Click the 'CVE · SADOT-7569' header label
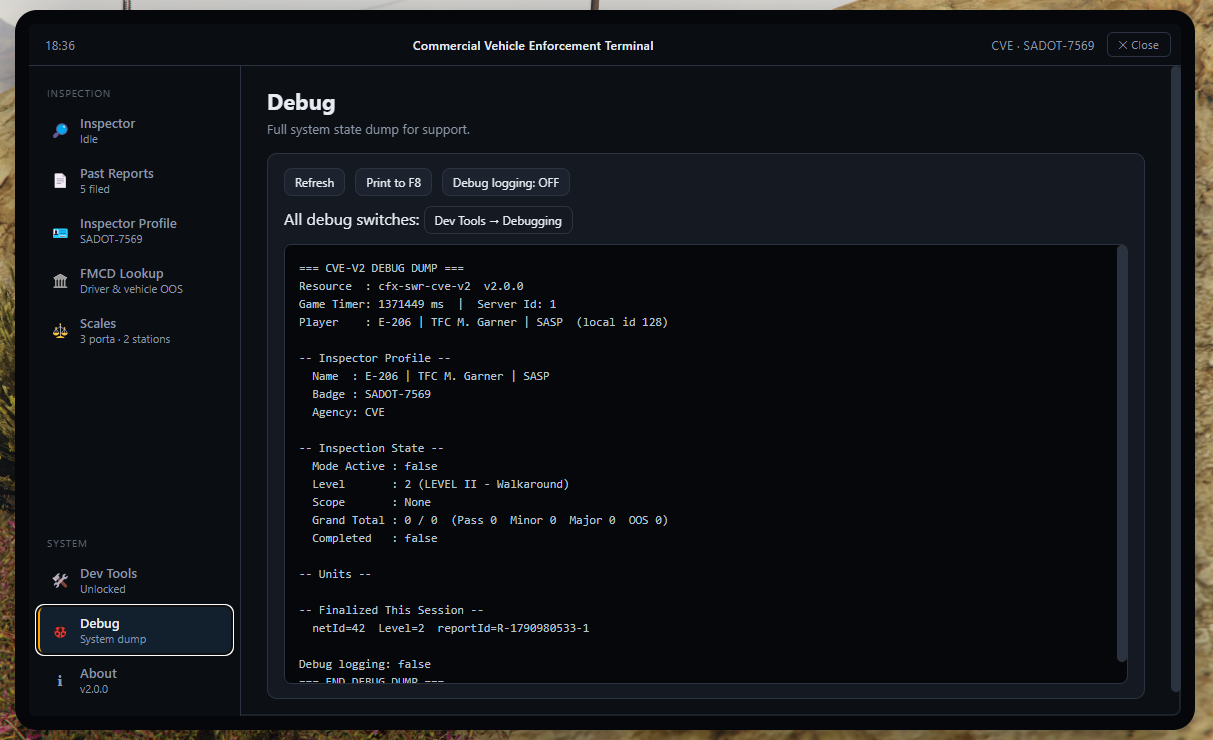Screen dimensions: 1213x740 click(x=1042, y=46)
